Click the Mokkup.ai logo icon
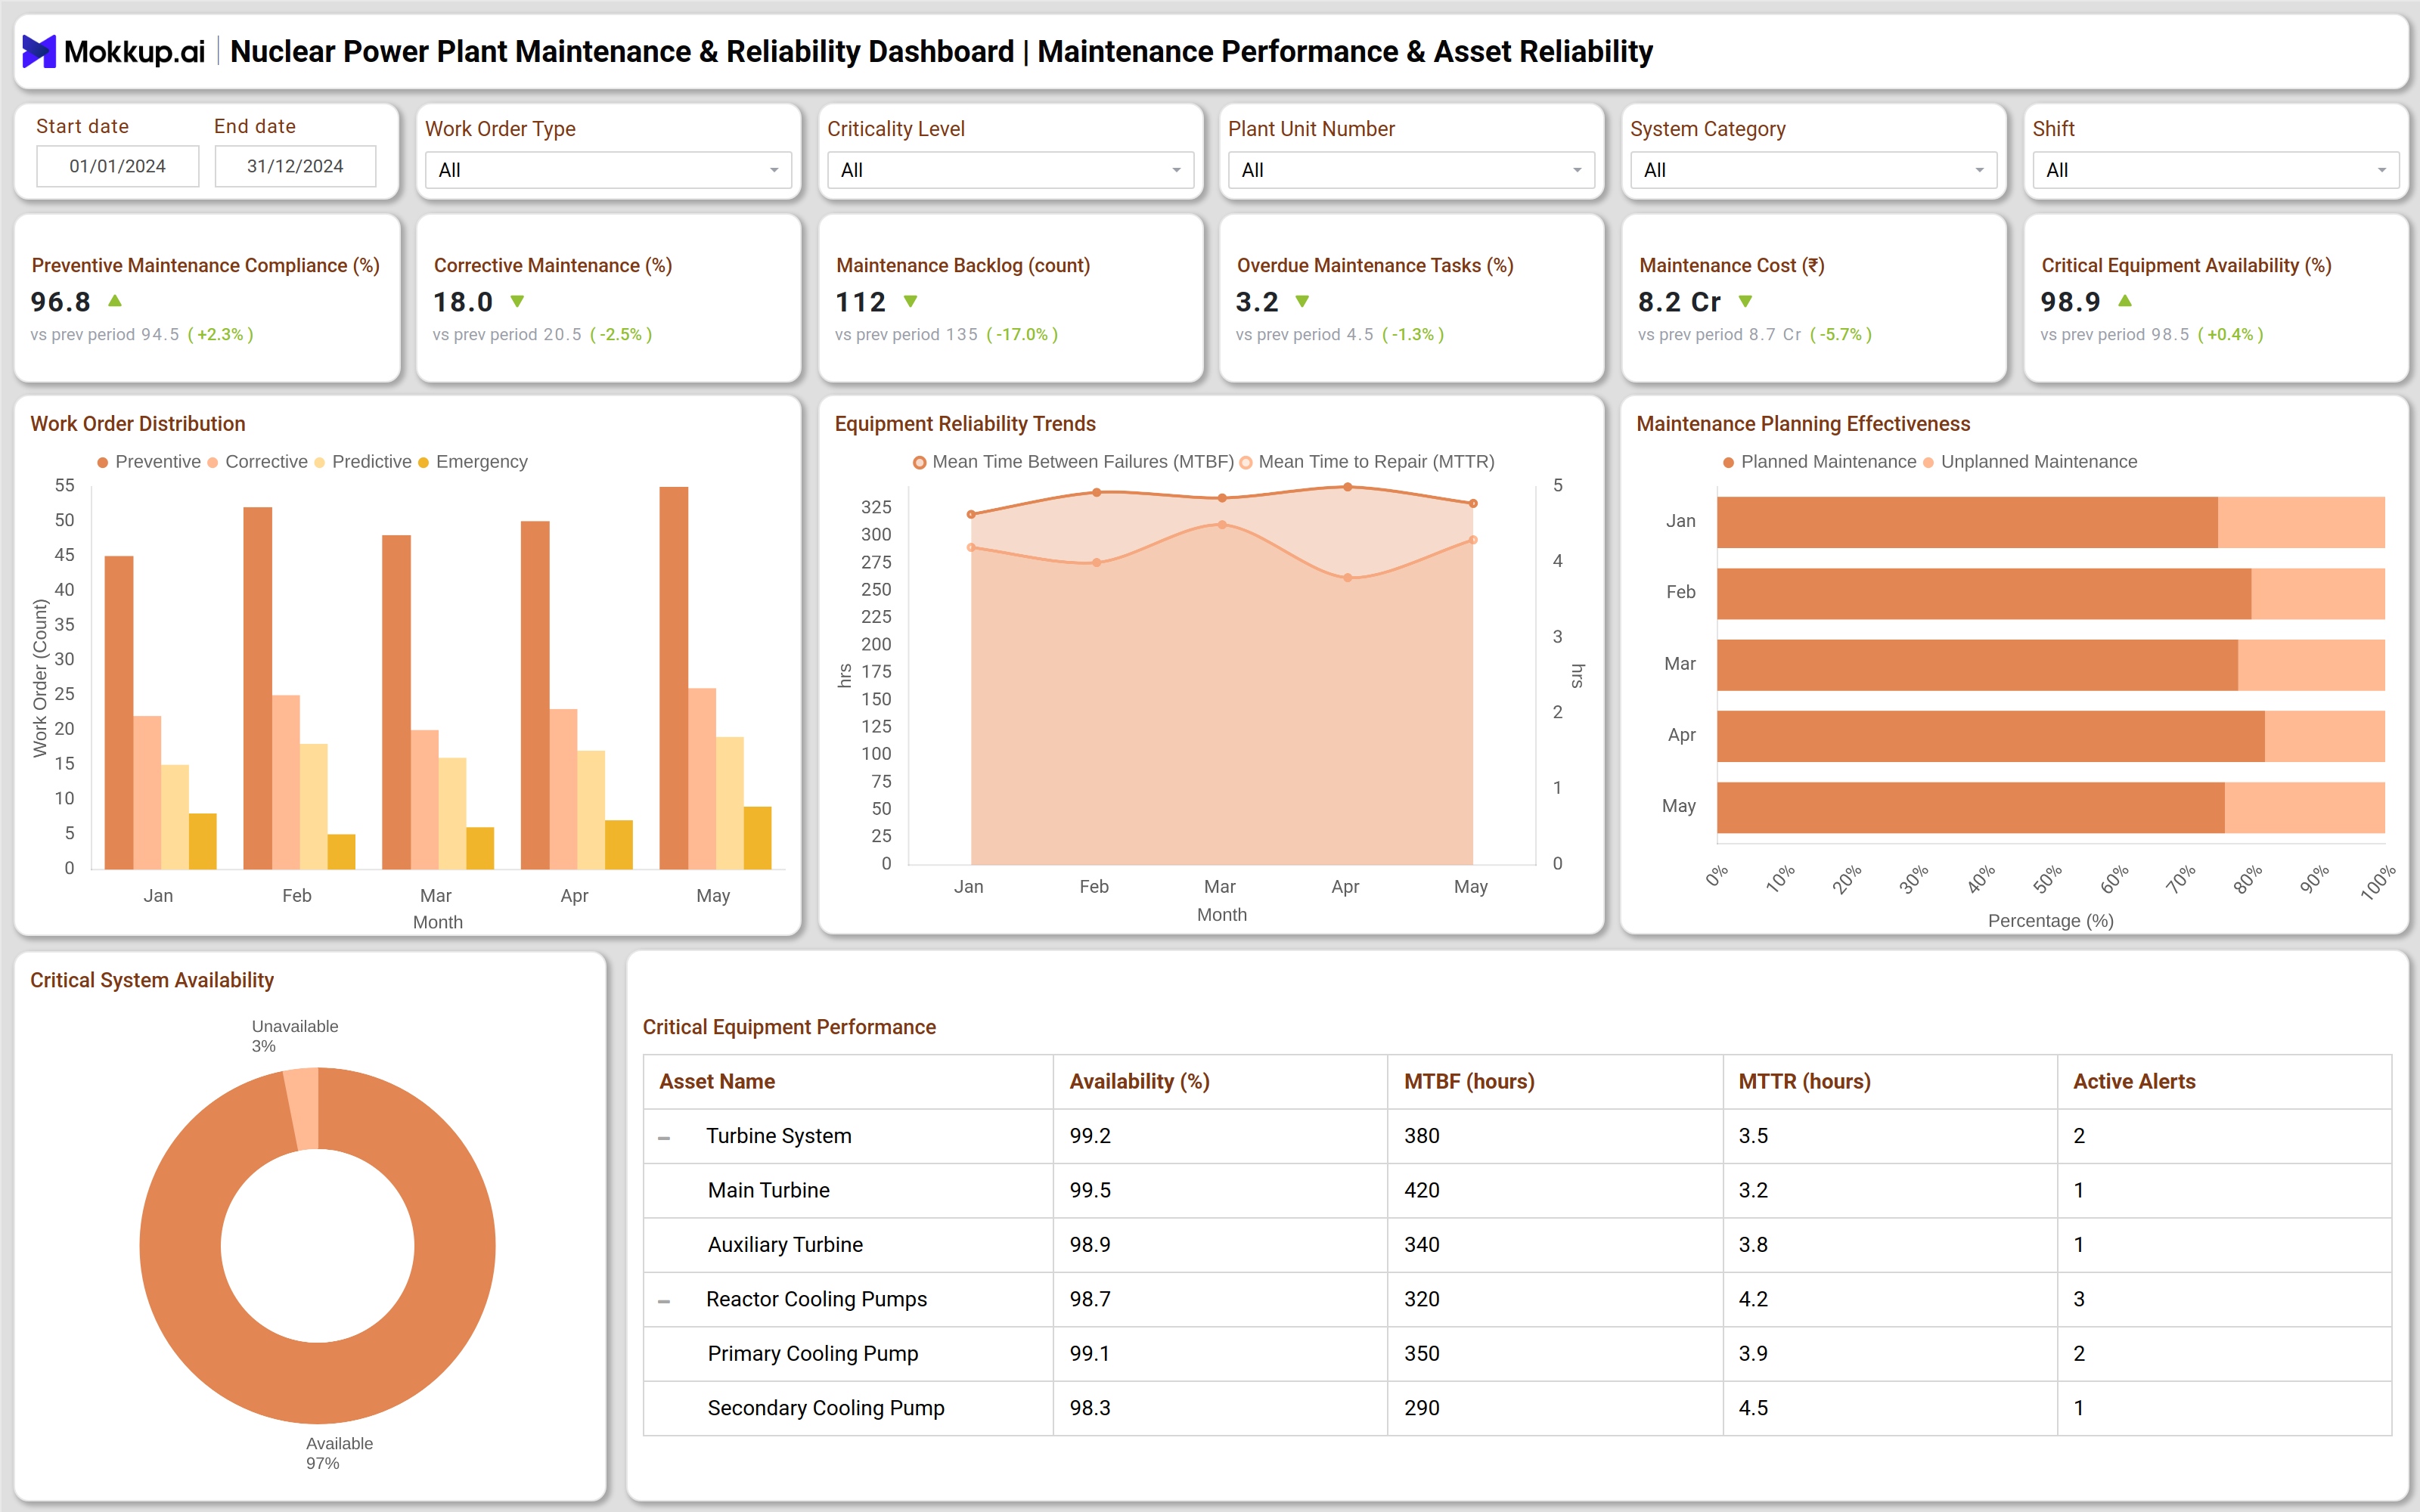This screenshot has width=2420, height=1512. pyautogui.click(x=39, y=51)
